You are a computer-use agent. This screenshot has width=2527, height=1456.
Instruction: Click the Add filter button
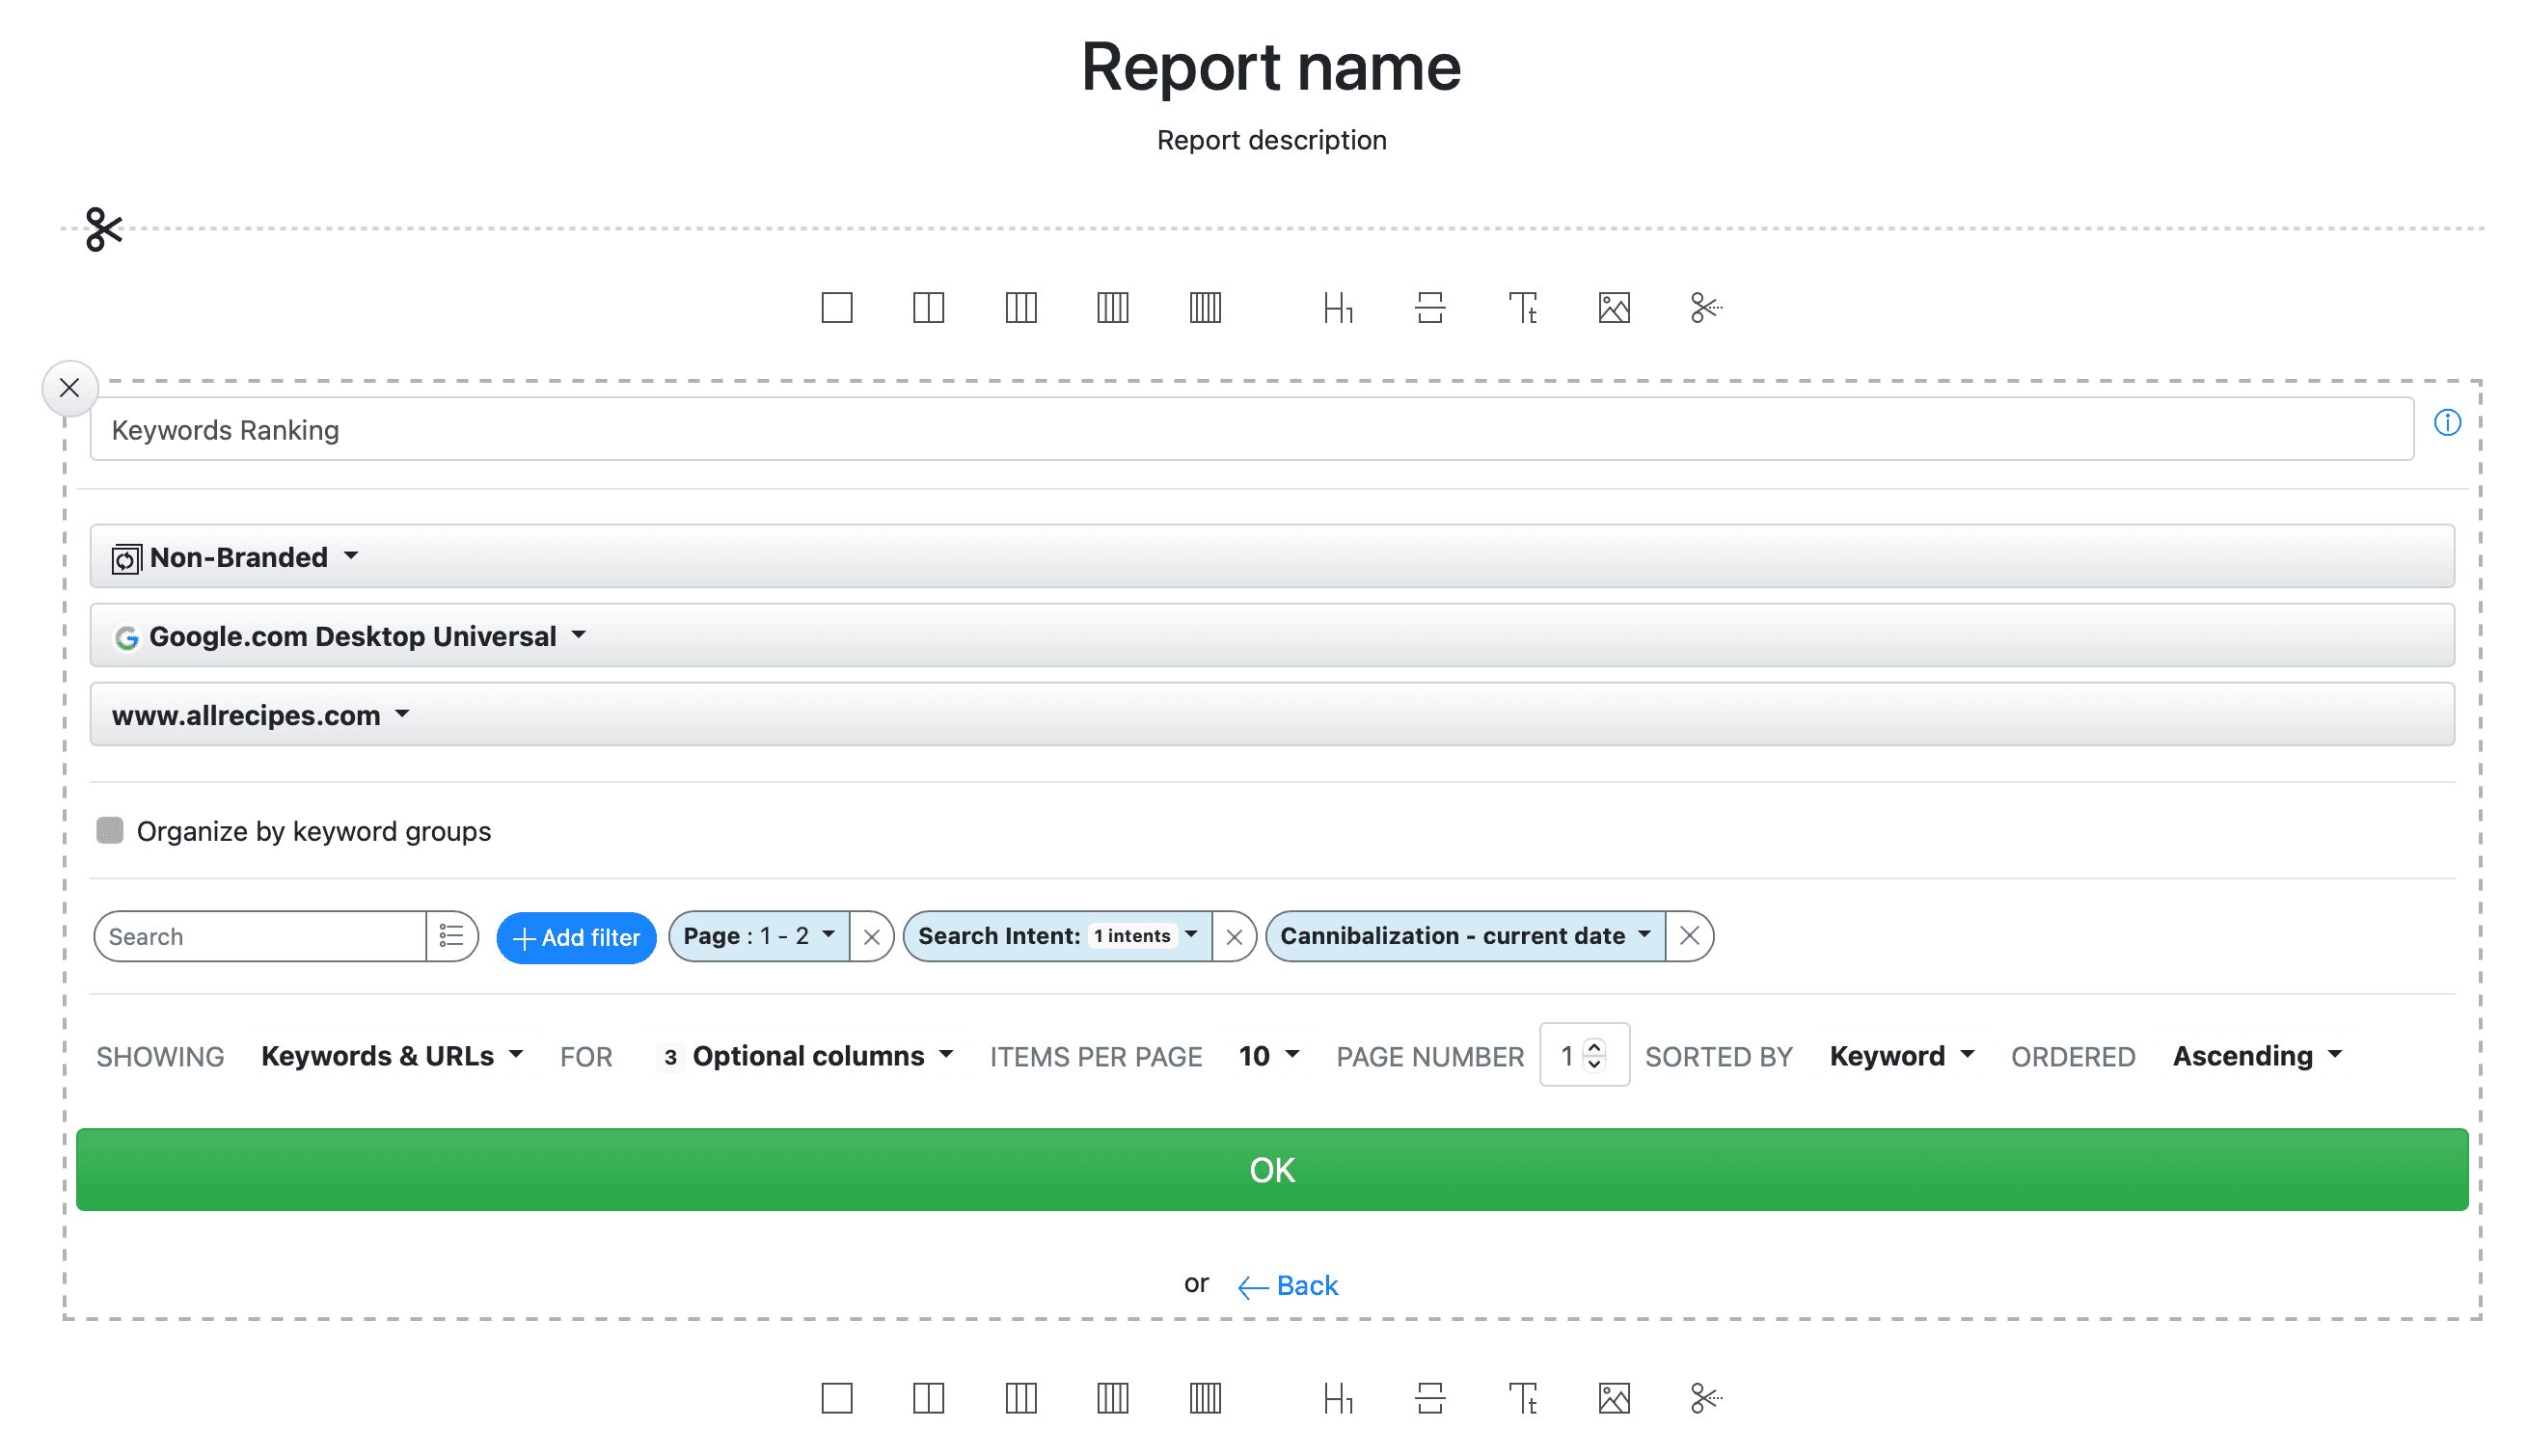pyautogui.click(x=576, y=937)
